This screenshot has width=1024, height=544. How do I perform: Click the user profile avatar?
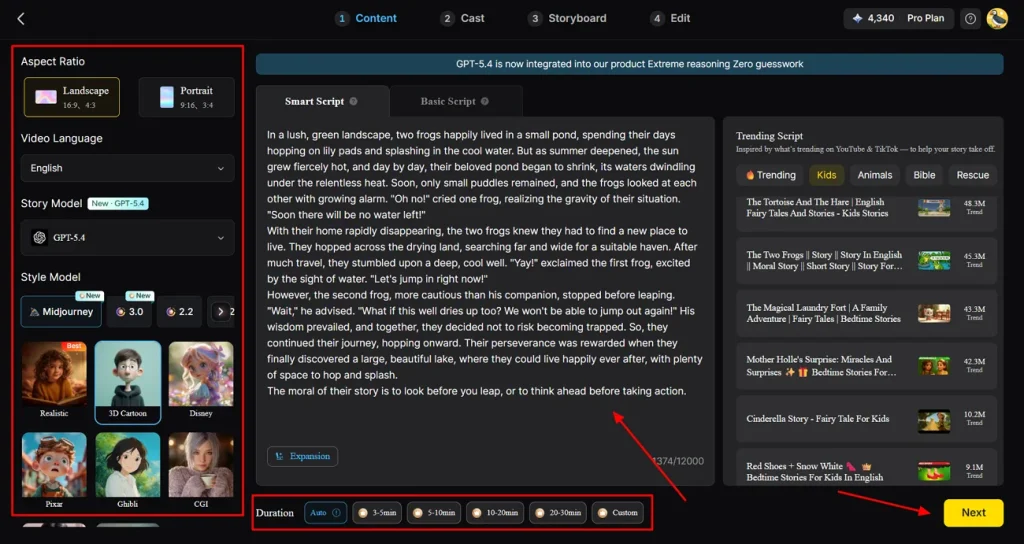[997, 18]
